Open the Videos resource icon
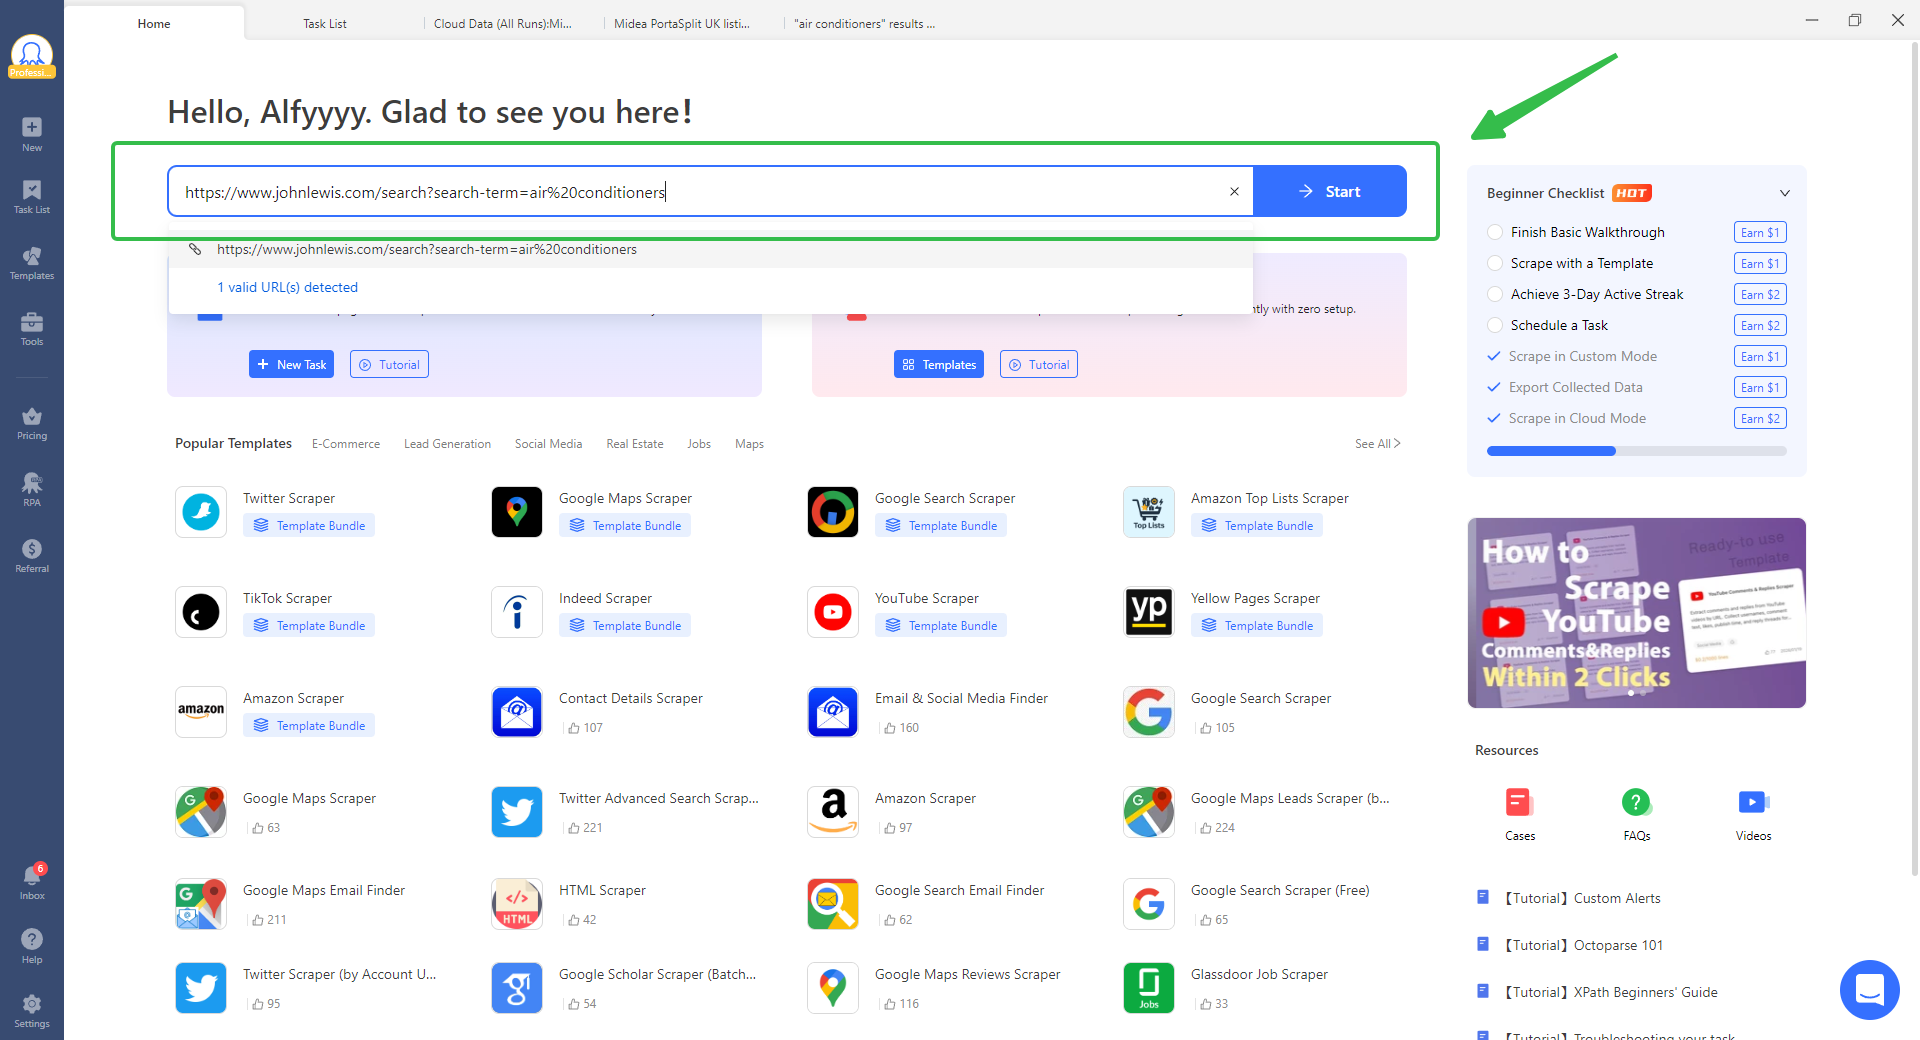1920x1040 pixels. click(1753, 802)
